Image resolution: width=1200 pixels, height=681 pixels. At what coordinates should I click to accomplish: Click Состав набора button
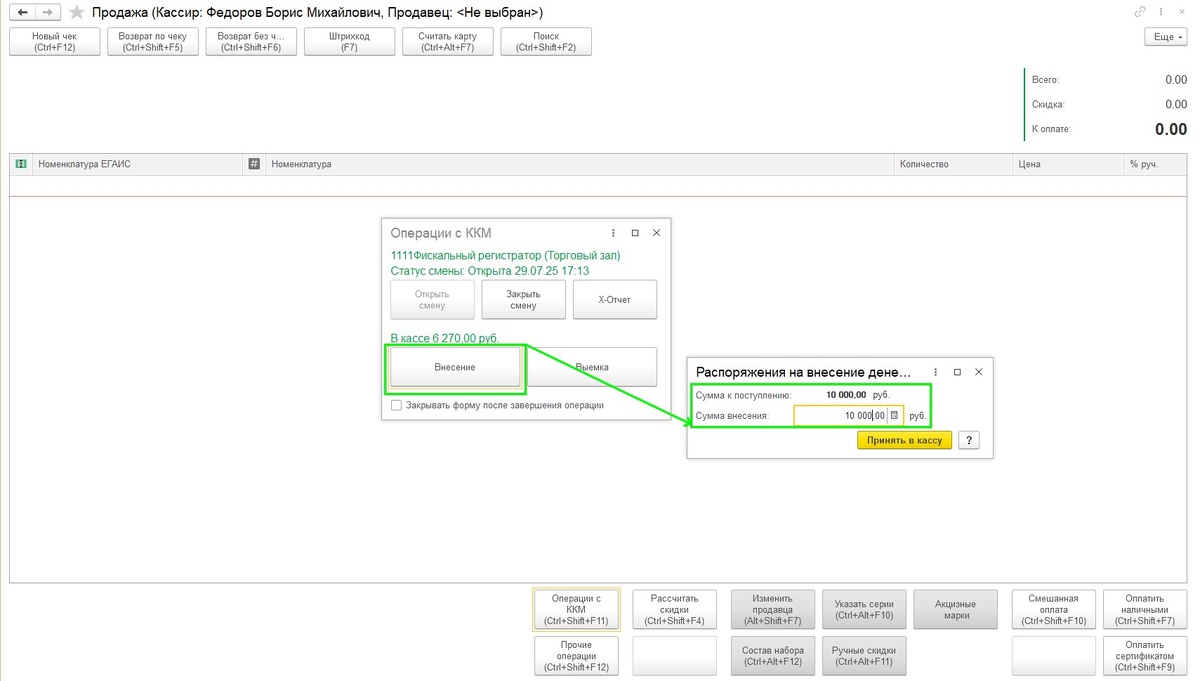773,656
